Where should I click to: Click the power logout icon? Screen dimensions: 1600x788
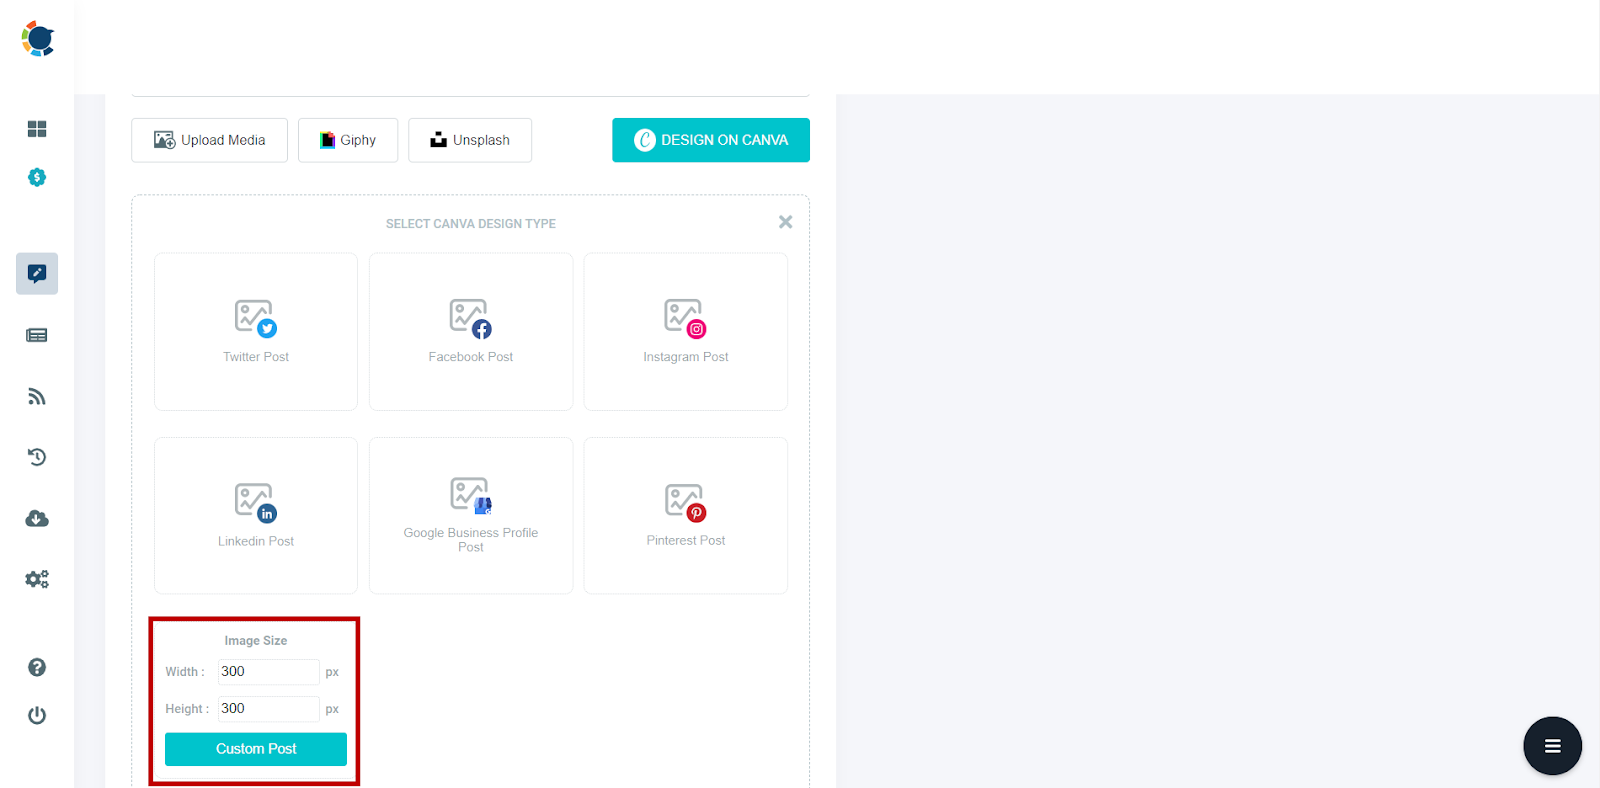(x=37, y=715)
